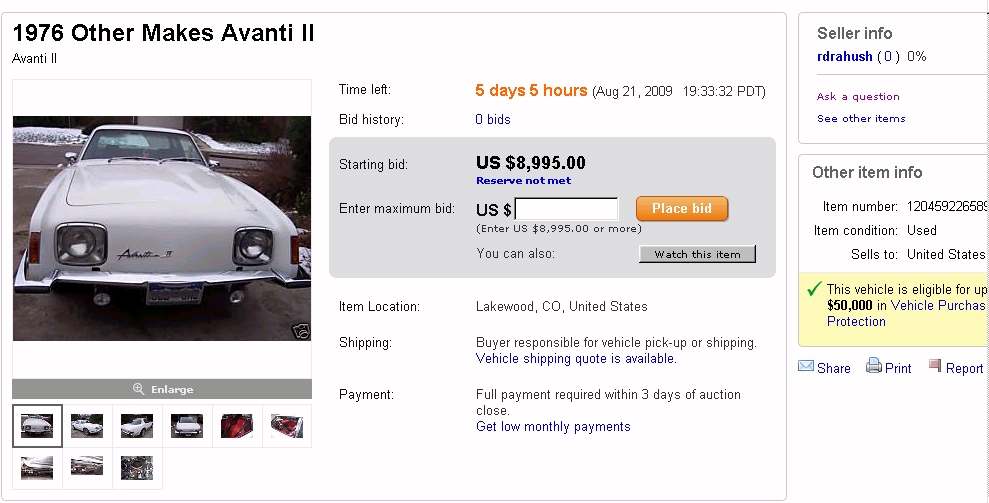Click the small icon on photo's bottom-right corner
The width and height of the screenshot is (989, 503).
[x=298, y=330]
